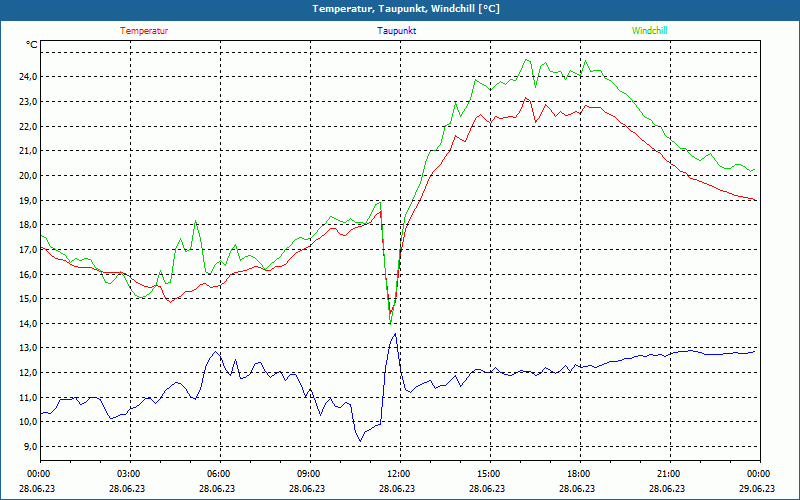The height and width of the screenshot is (500, 800).
Task: Select the 15,0 y-axis value
Action: click(x=29, y=298)
